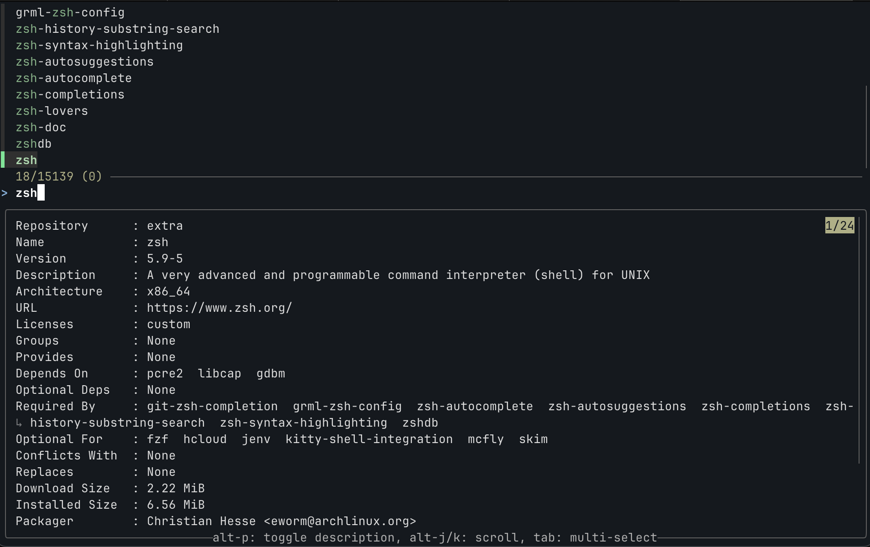The width and height of the screenshot is (870, 547).
Task: Click the list pane scrollbar
Action: tap(865, 125)
